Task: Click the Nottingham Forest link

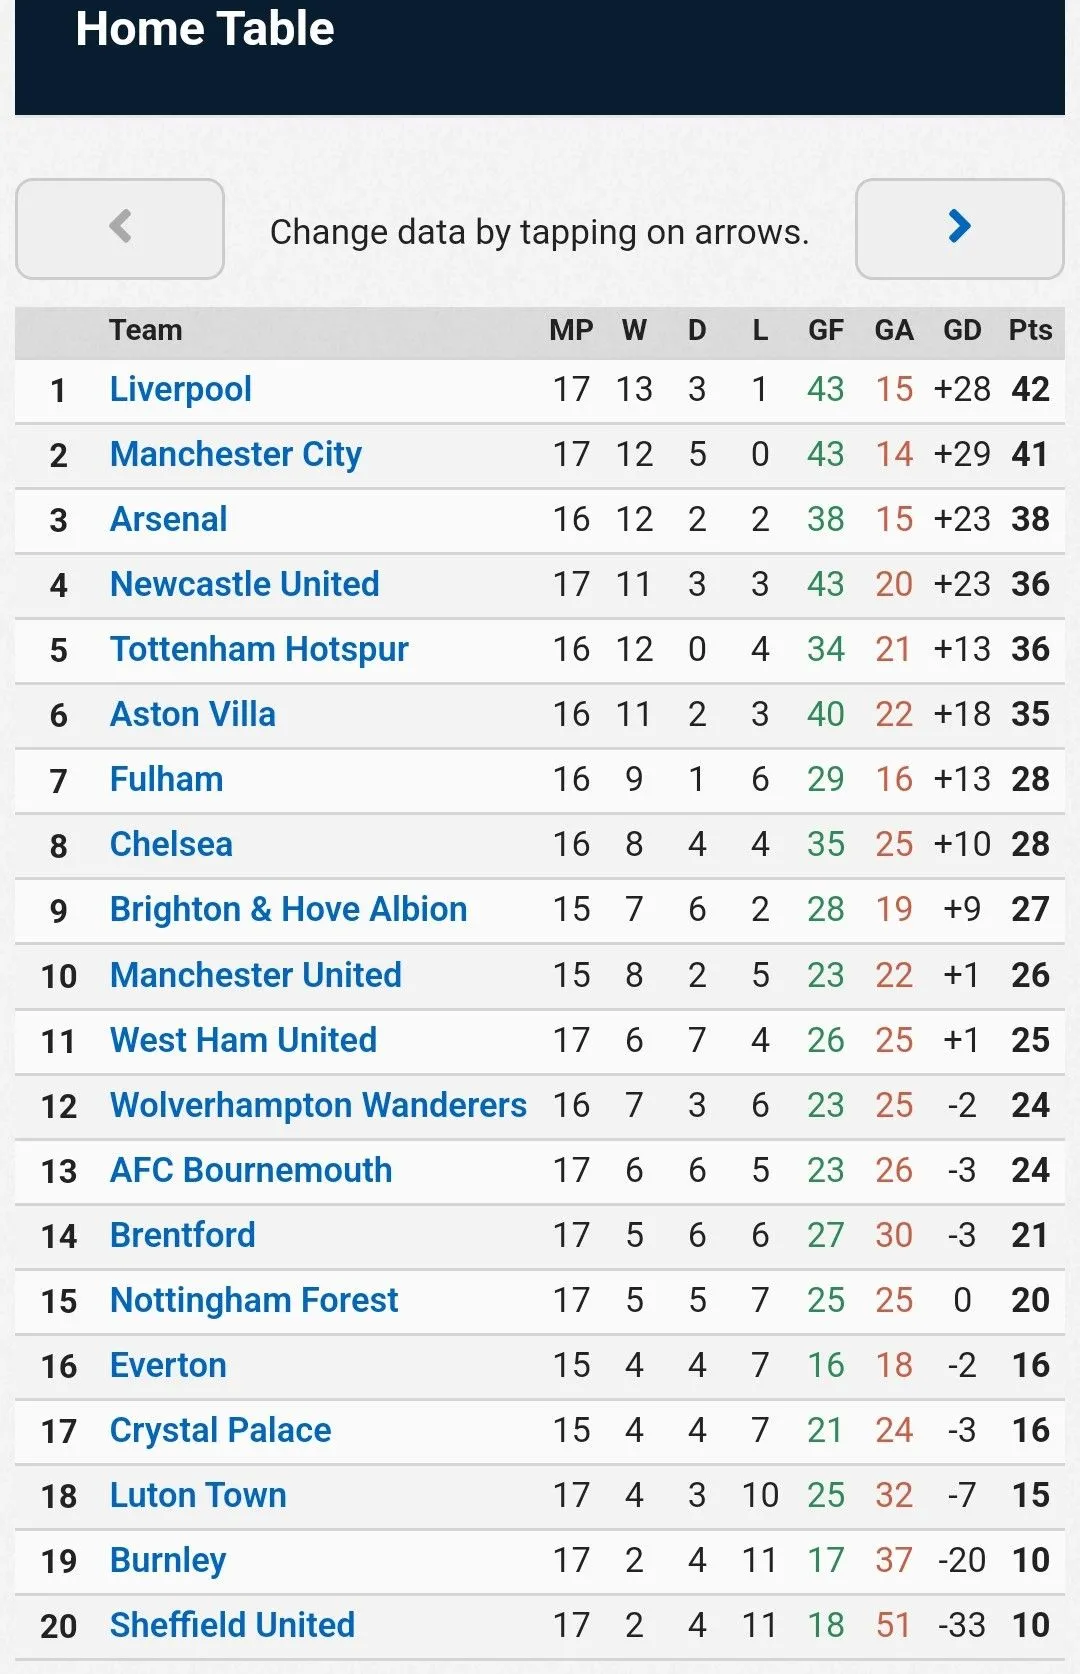Action: (x=254, y=1300)
